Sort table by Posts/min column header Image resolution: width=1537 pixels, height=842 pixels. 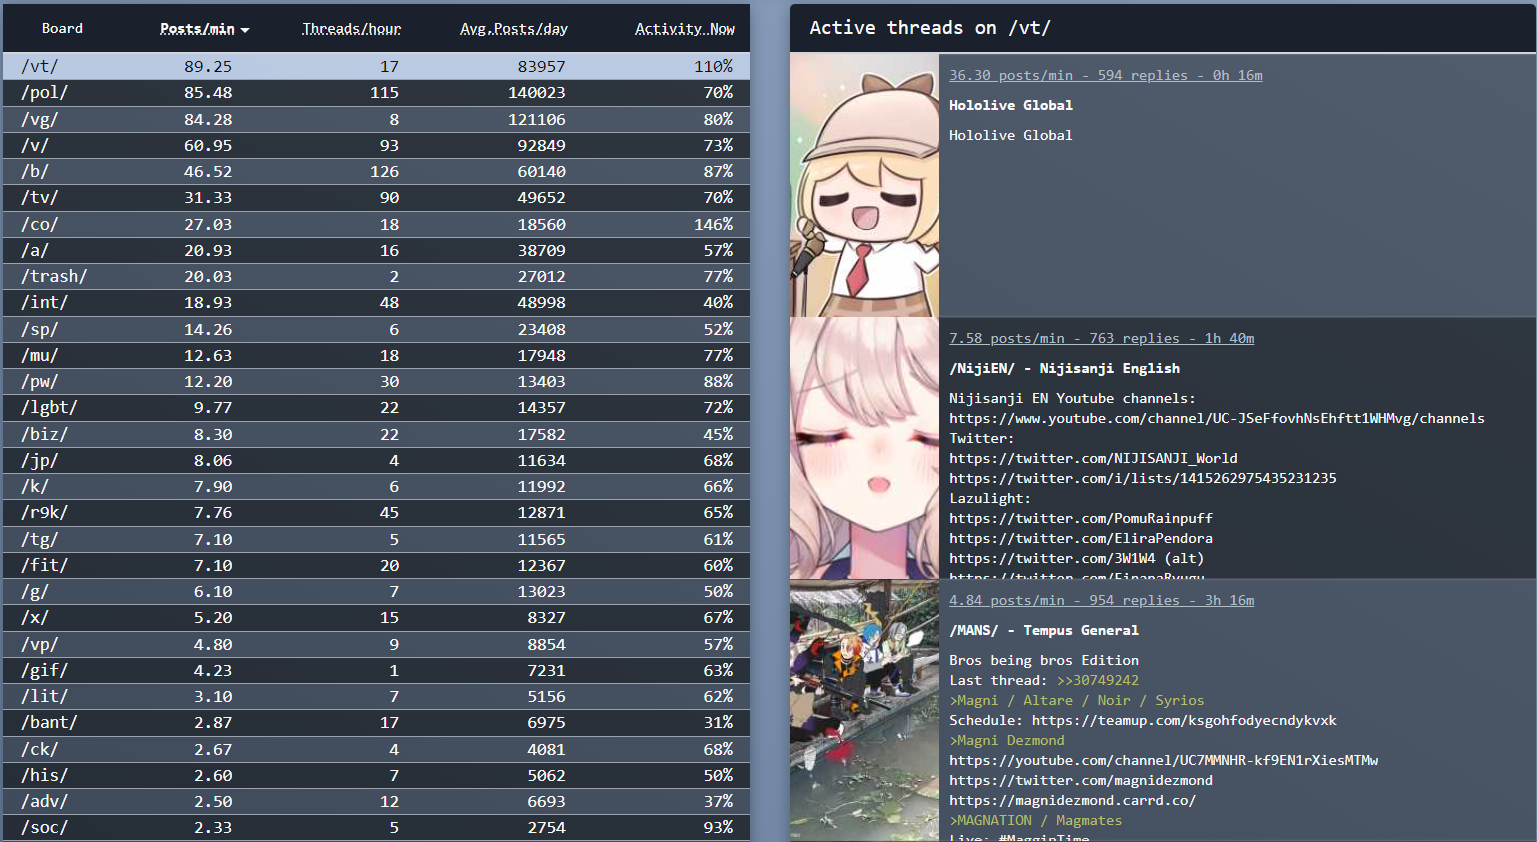coord(204,29)
